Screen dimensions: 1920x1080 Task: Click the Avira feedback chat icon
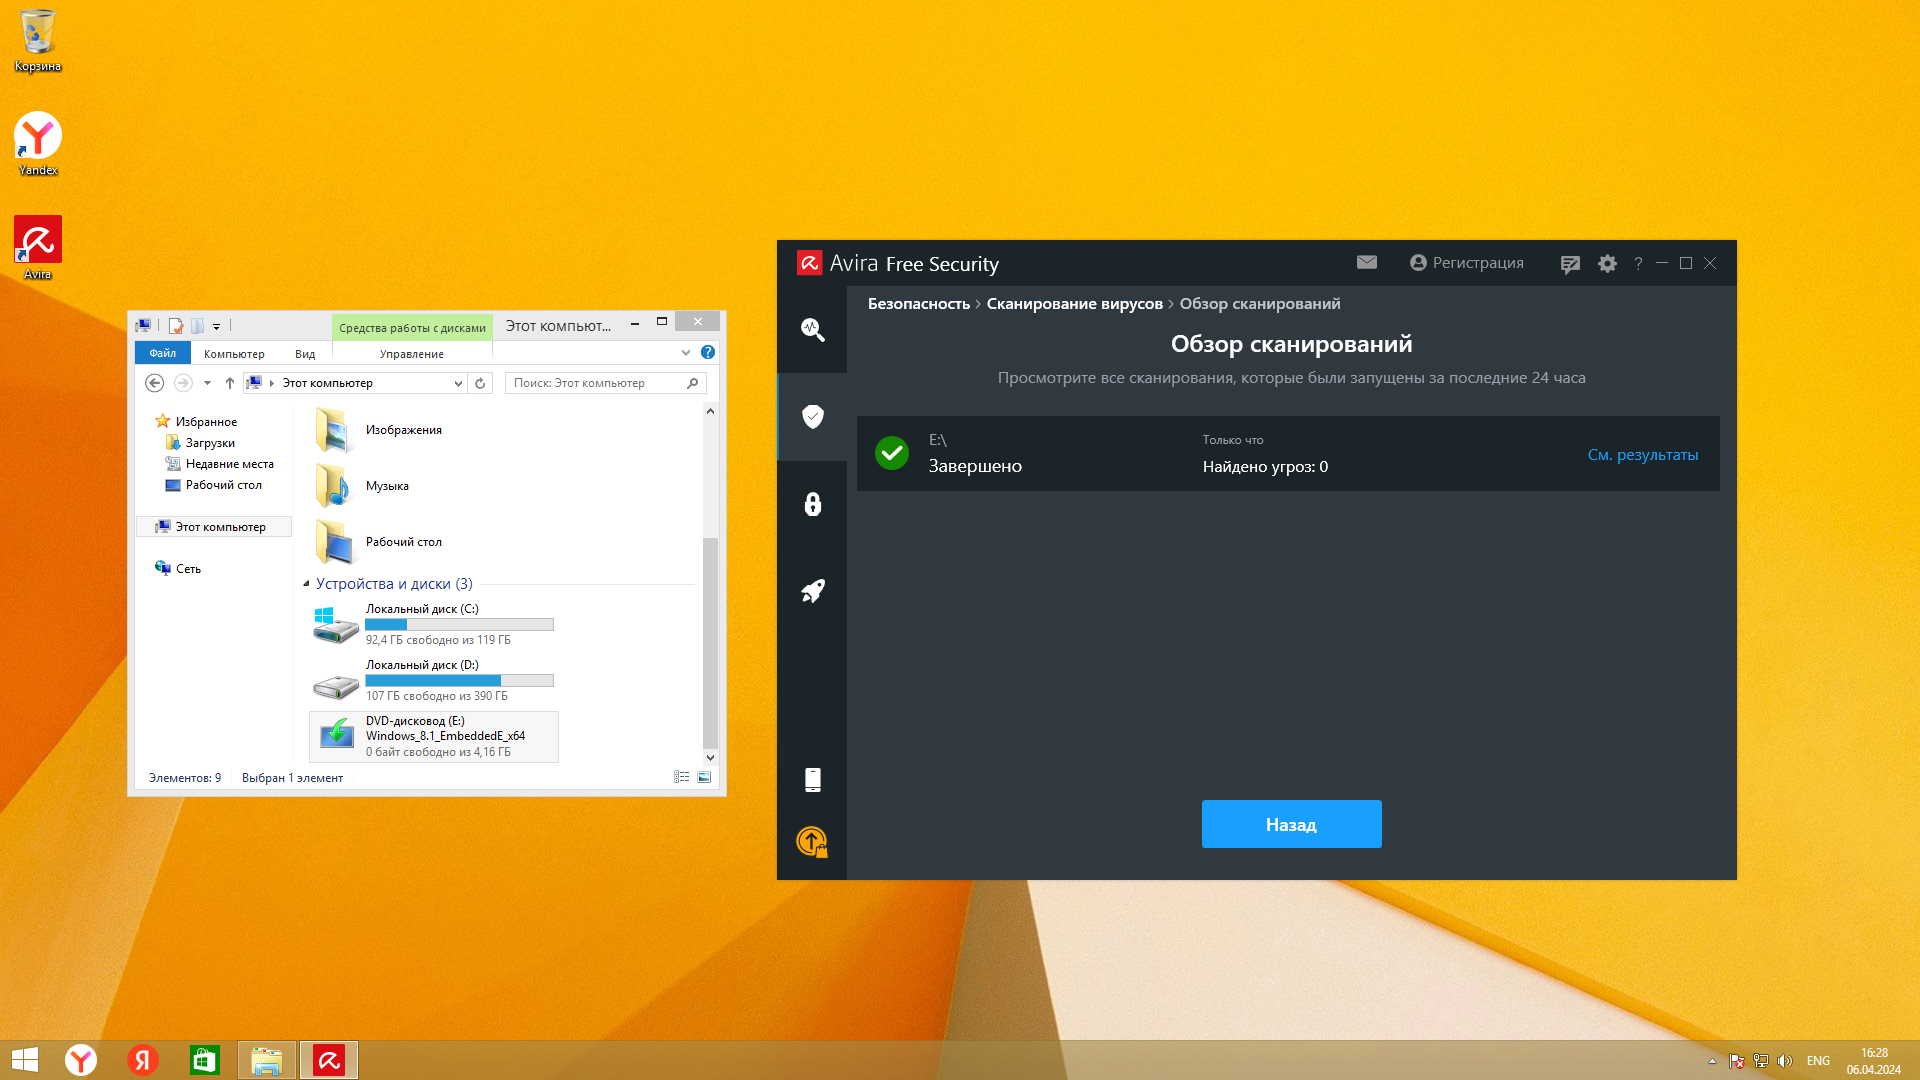(1570, 264)
